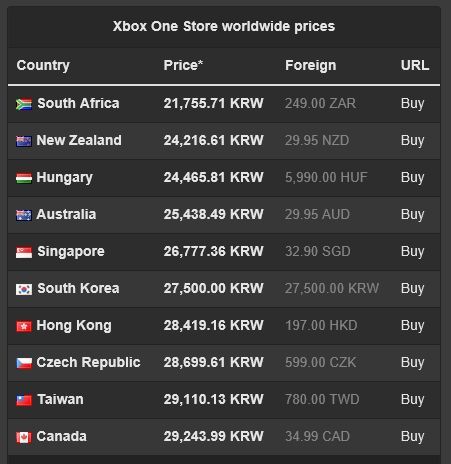The width and height of the screenshot is (451, 464).
Task: Click the Australia flag icon
Action: [x=24, y=215]
